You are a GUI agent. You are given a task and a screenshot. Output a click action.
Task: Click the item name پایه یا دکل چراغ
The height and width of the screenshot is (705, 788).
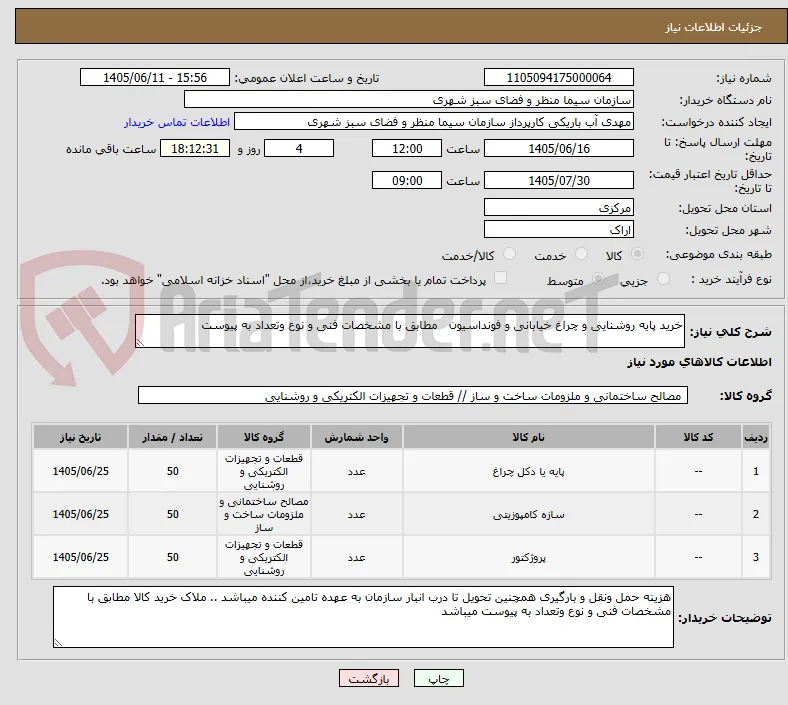(x=528, y=471)
